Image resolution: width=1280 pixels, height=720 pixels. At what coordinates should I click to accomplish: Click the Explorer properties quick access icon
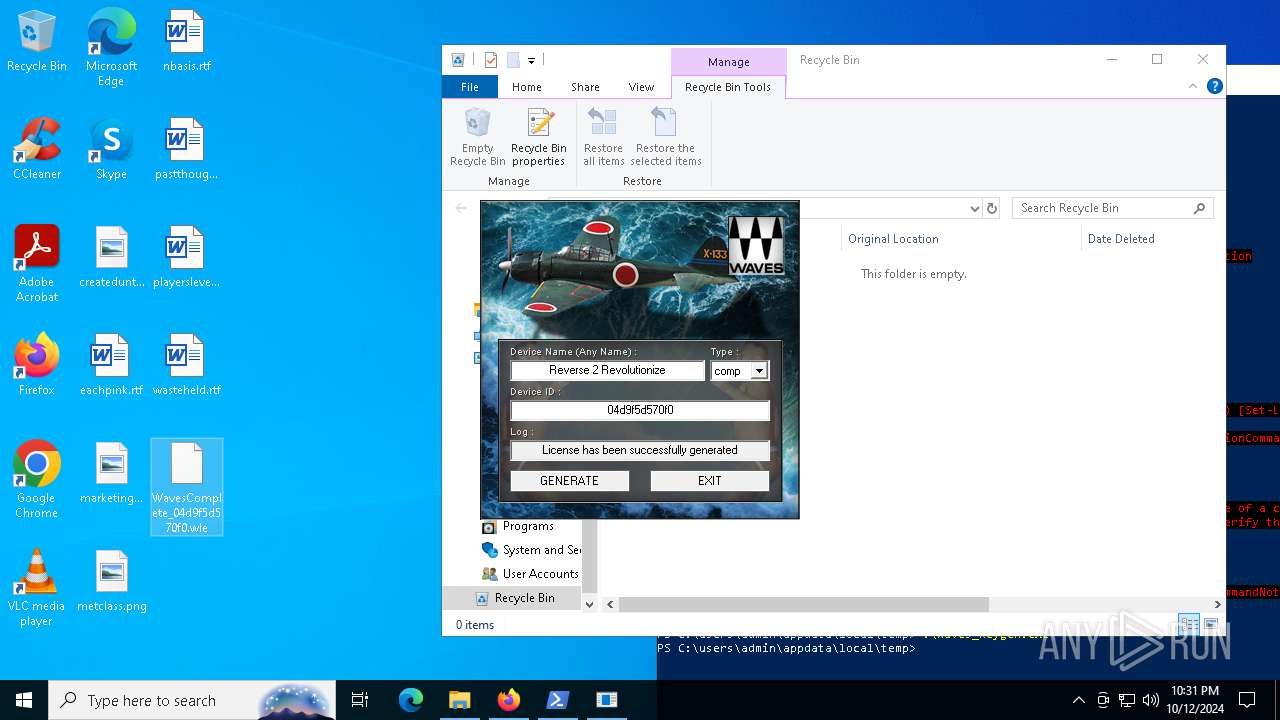tap(490, 60)
